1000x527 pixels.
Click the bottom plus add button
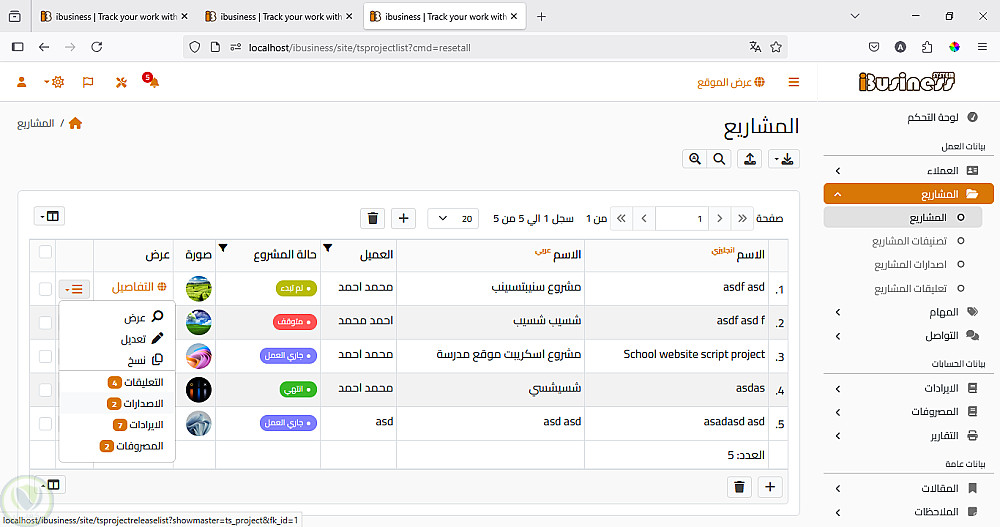tap(770, 487)
